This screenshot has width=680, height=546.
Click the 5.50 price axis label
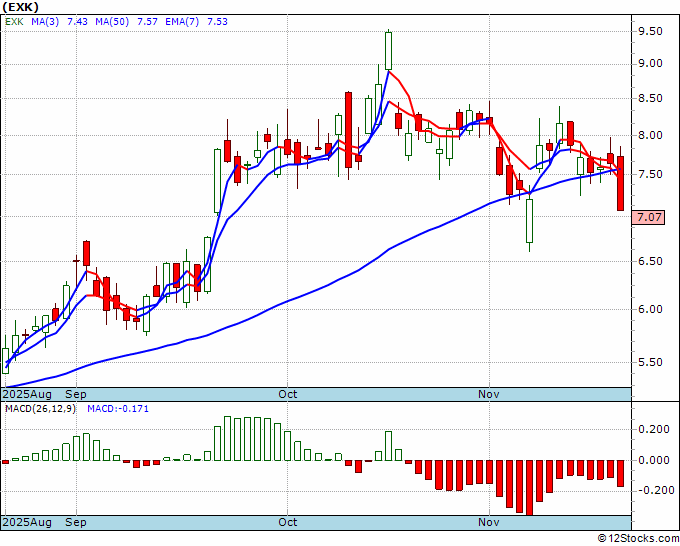pyautogui.click(x=650, y=362)
